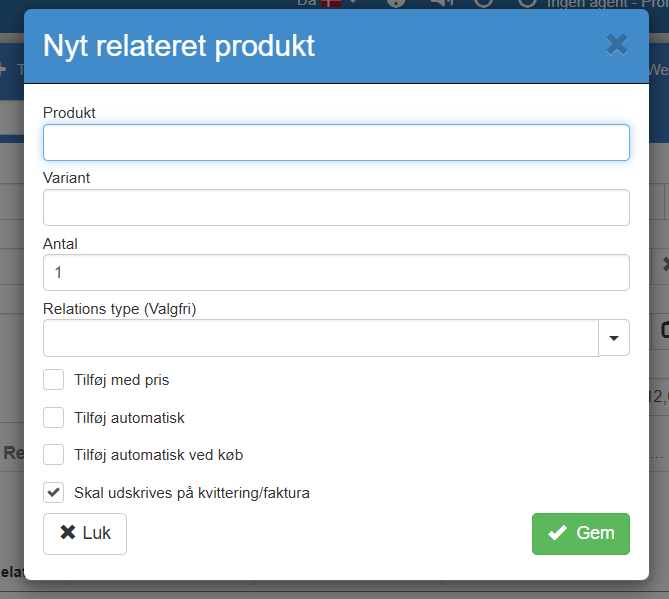Image resolution: width=669 pixels, height=599 pixels.
Task: Enable the Tilføj med pris checkbox
Action: tap(54, 380)
